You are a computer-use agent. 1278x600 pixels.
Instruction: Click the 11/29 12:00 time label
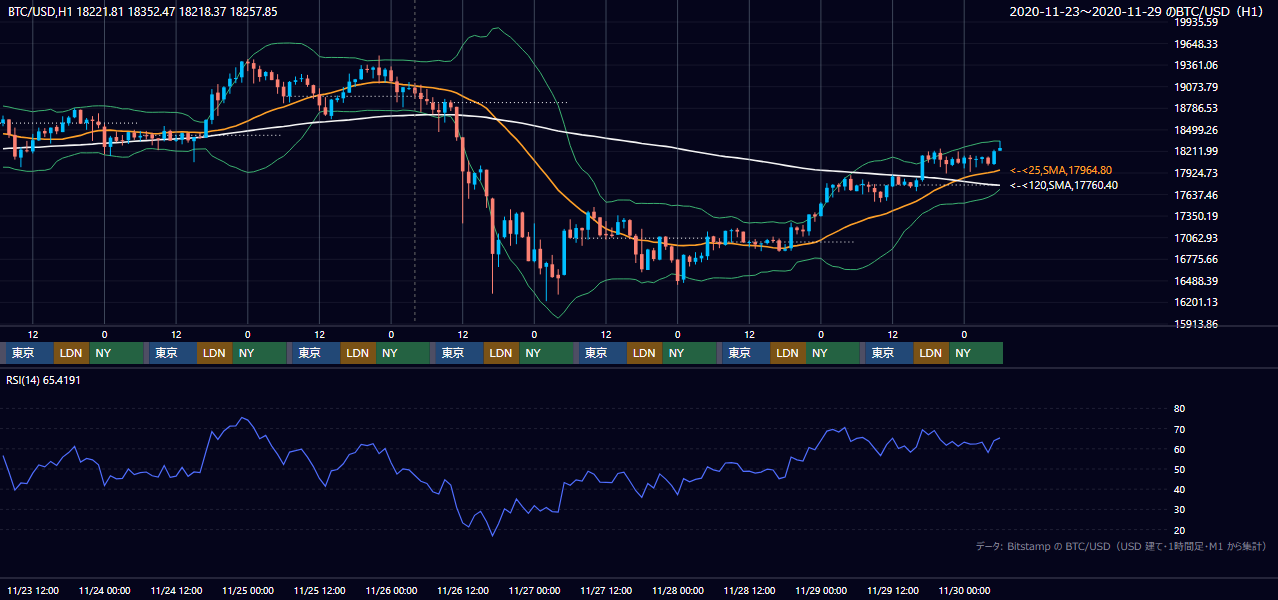coord(893,590)
